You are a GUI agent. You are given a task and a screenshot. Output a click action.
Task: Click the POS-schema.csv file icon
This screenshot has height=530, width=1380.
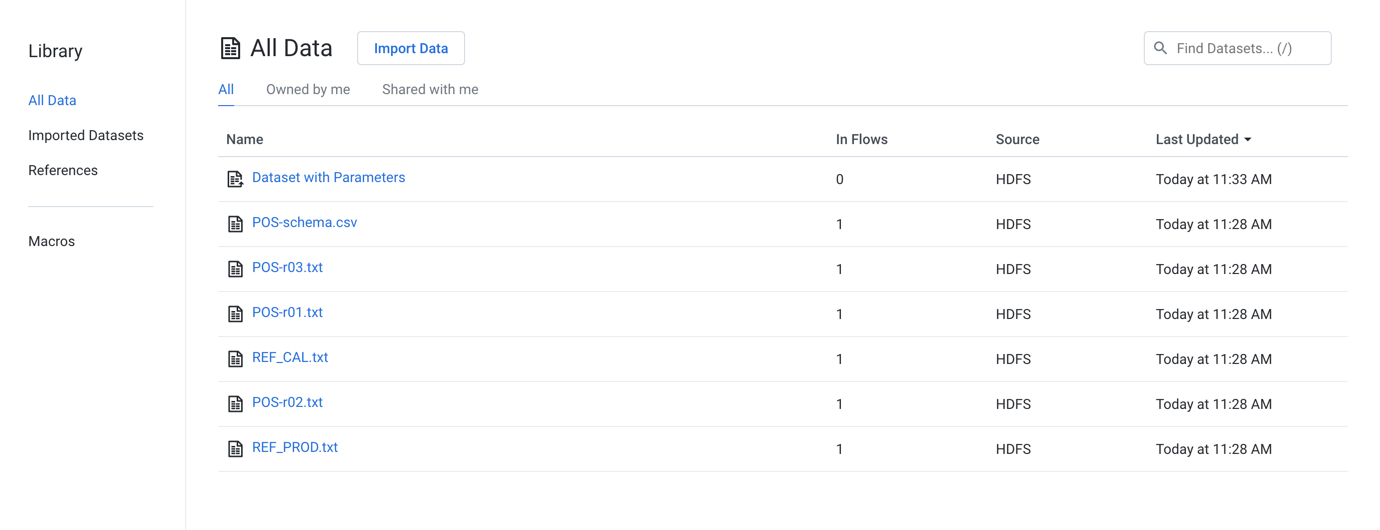235,224
